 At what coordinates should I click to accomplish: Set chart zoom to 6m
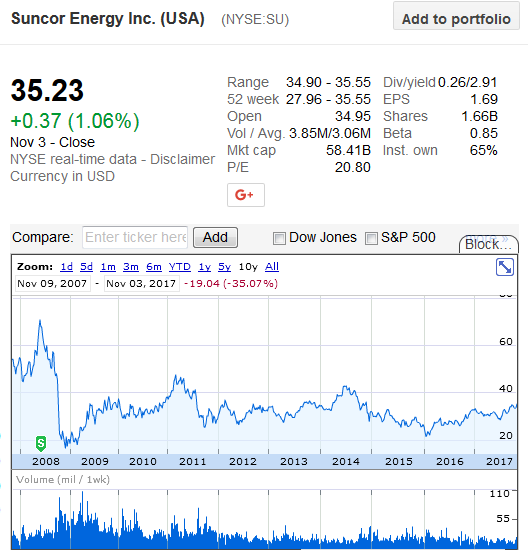(154, 267)
